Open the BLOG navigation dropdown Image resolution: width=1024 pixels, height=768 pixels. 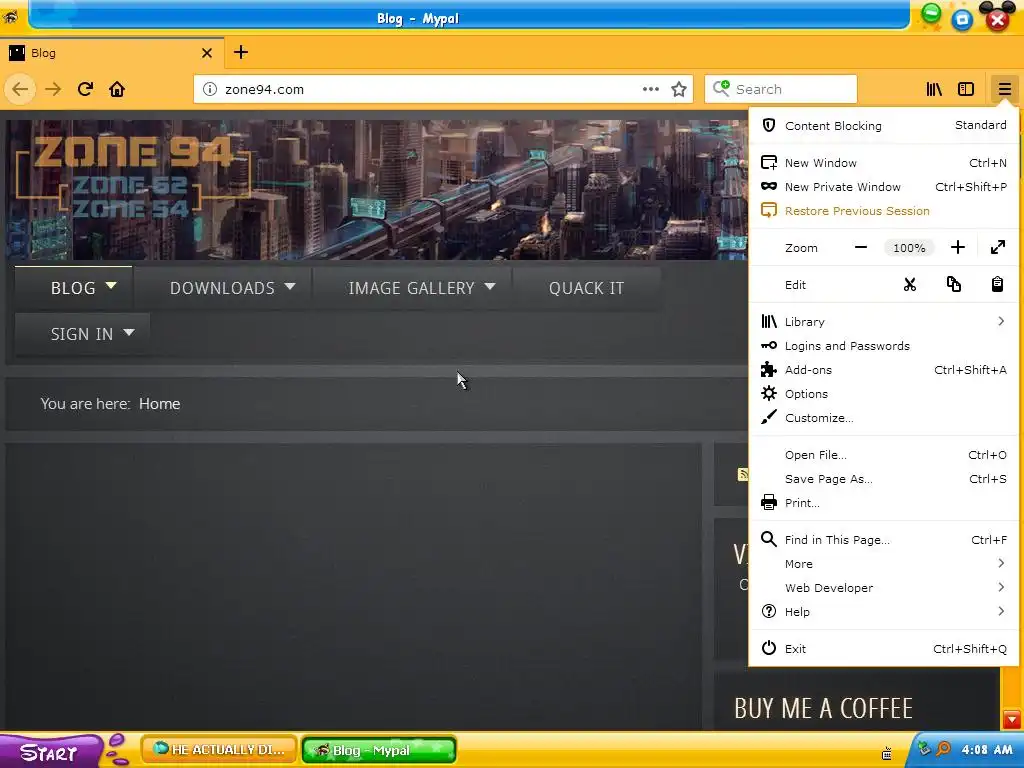tap(74, 287)
